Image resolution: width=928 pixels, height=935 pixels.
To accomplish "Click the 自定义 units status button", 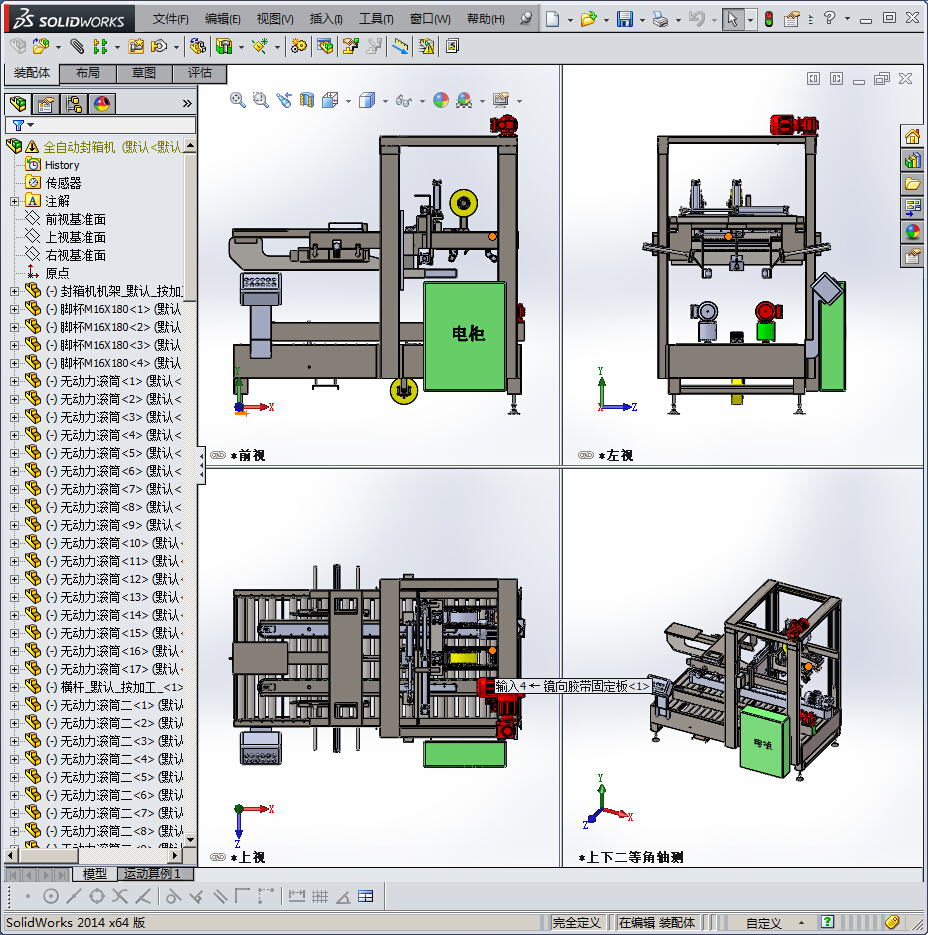I will pyautogui.click(x=763, y=922).
